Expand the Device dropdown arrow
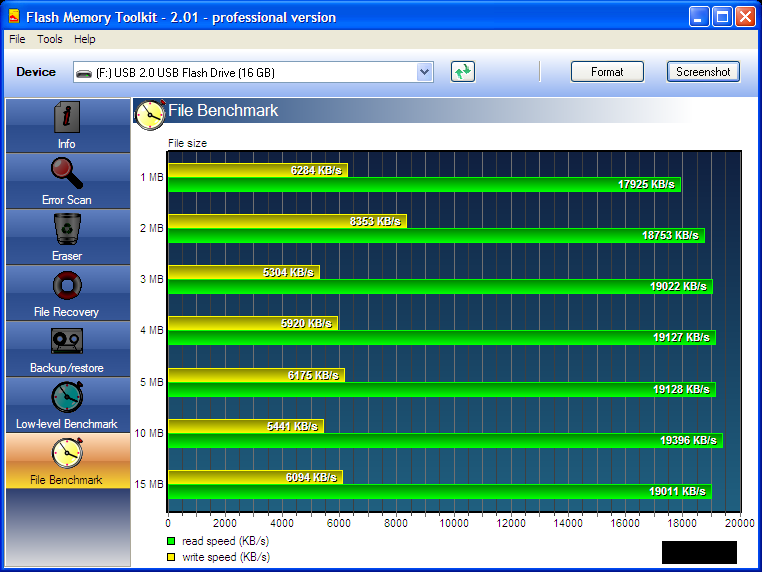 (424, 72)
